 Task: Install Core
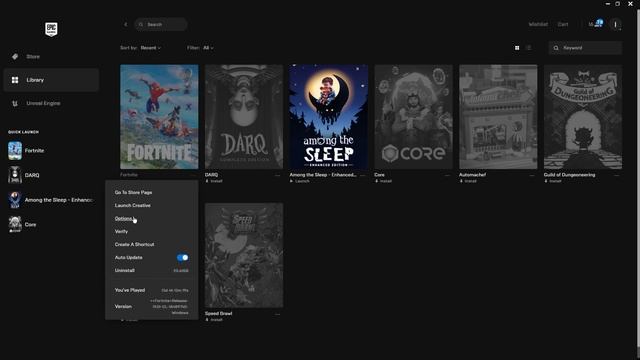383,181
